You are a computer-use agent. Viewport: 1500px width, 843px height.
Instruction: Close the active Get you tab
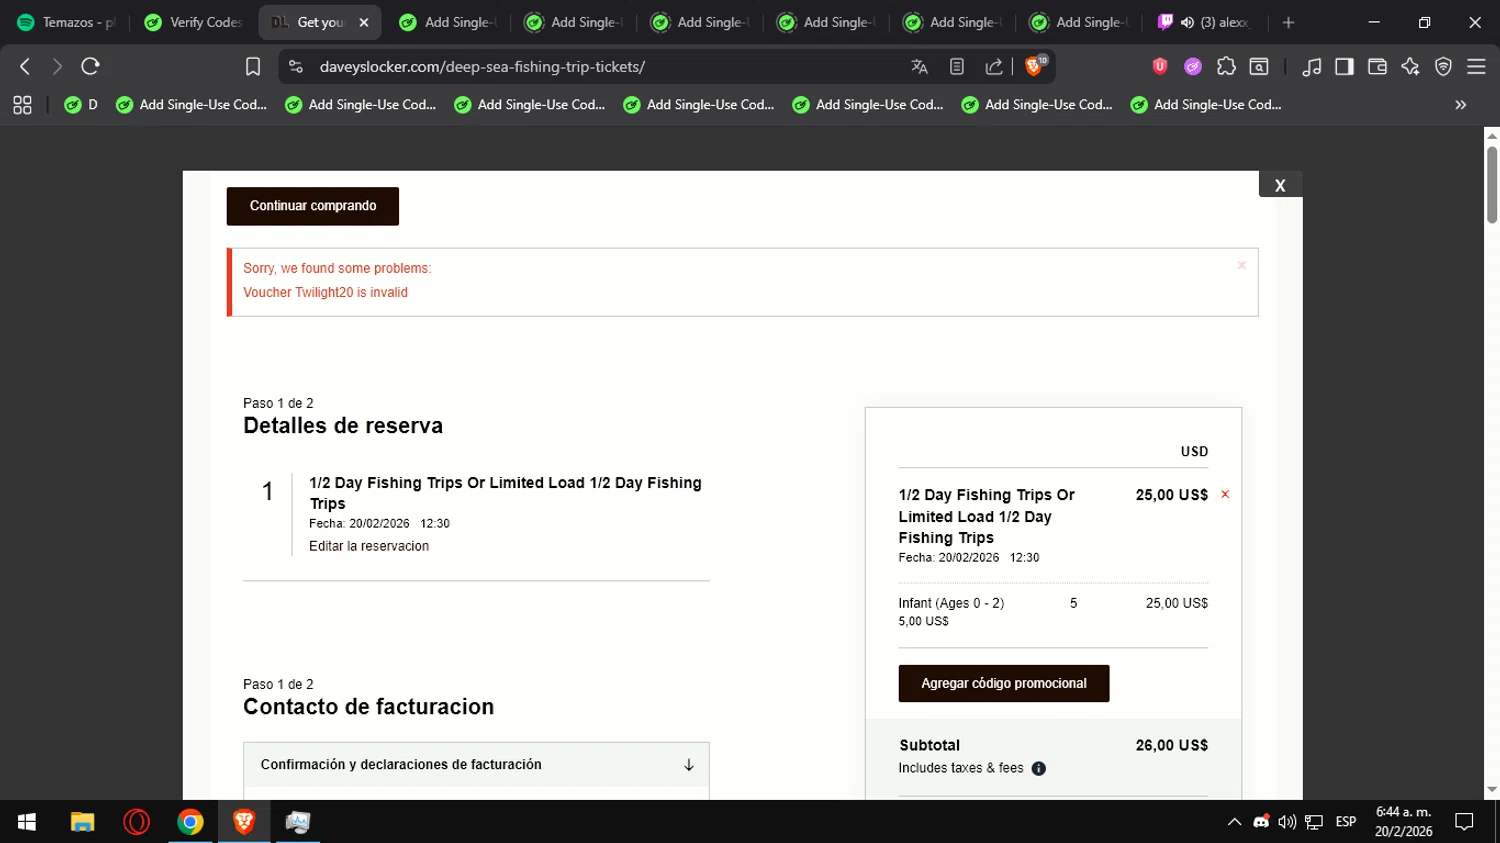pos(364,22)
